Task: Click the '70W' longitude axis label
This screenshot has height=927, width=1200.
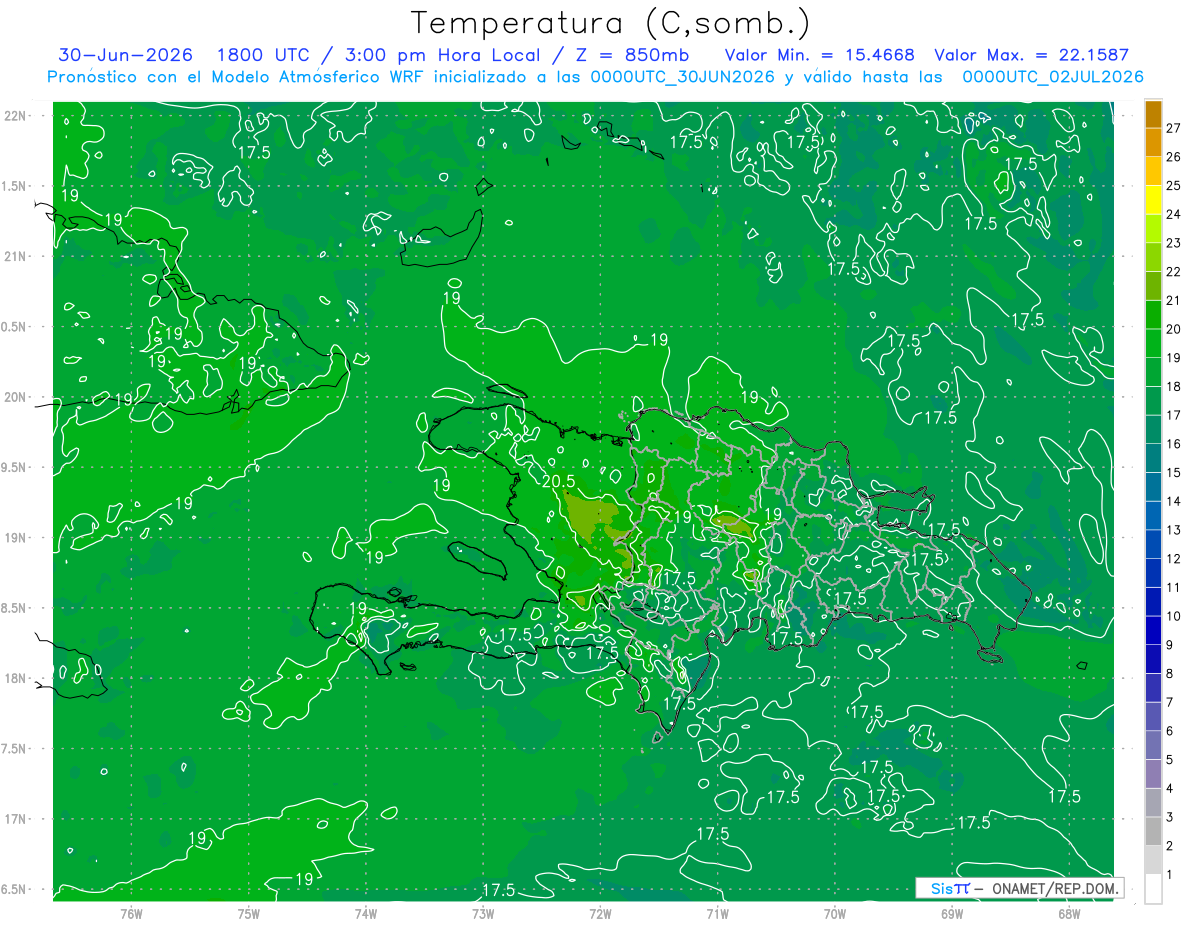Action: click(835, 914)
